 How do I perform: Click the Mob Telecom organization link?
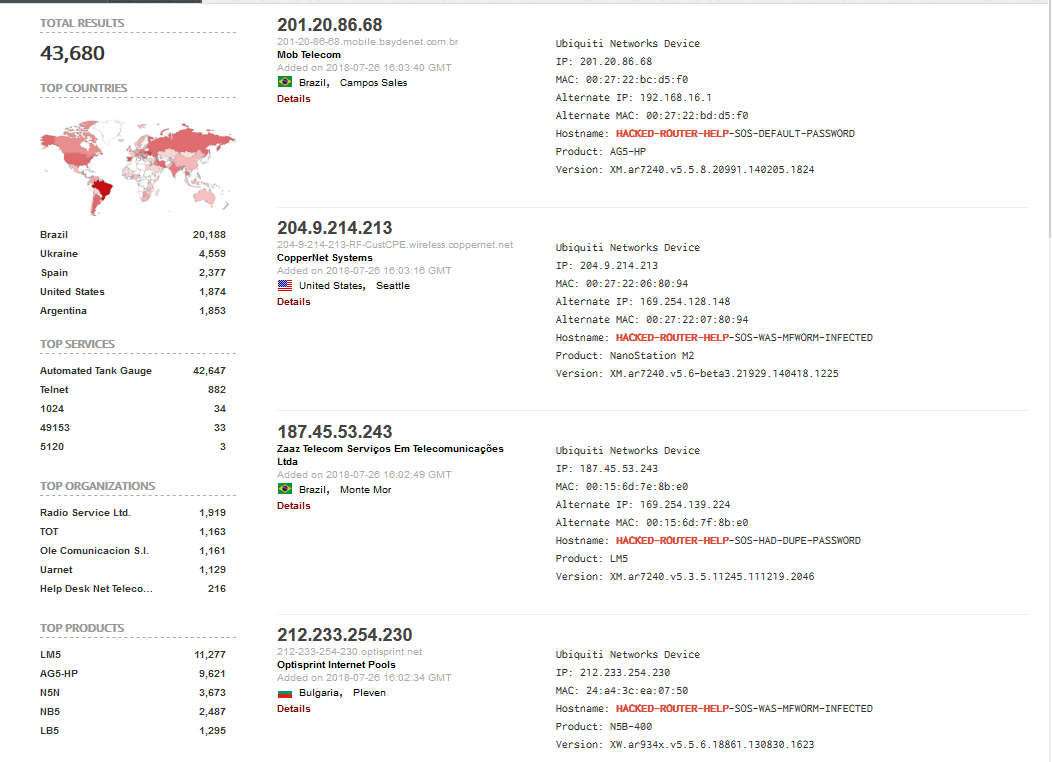coord(309,55)
